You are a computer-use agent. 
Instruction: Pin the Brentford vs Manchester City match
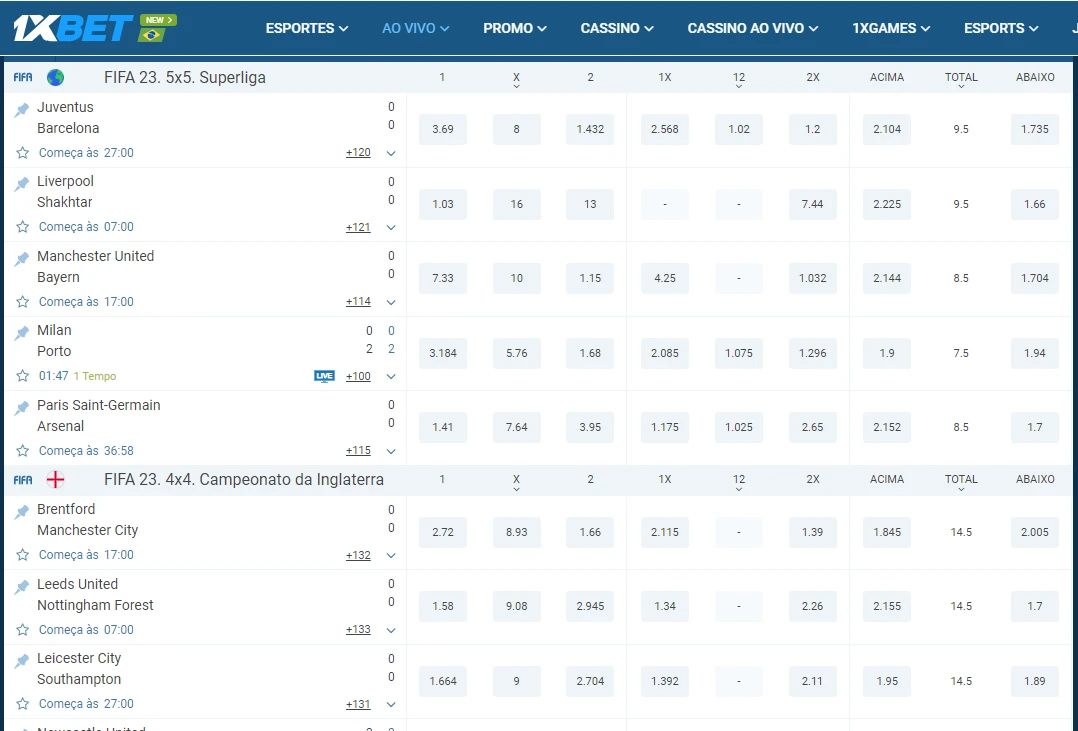coord(22,512)
